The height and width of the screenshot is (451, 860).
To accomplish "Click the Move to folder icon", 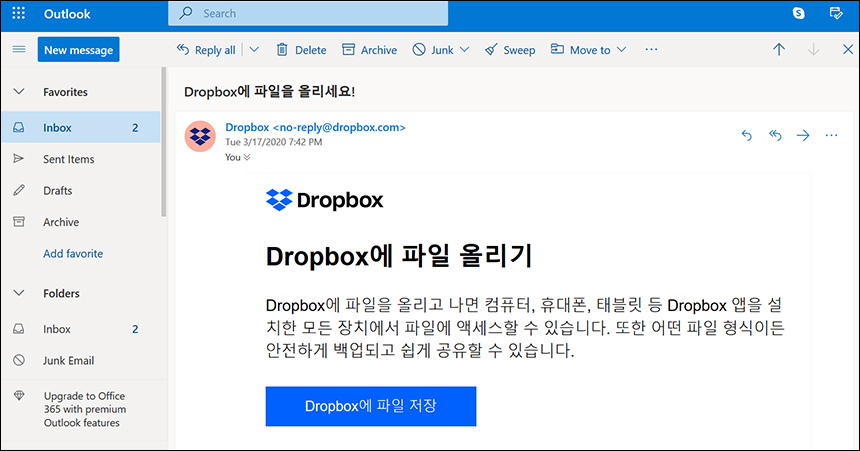I will pyautogui.click(x=557, y=49).
